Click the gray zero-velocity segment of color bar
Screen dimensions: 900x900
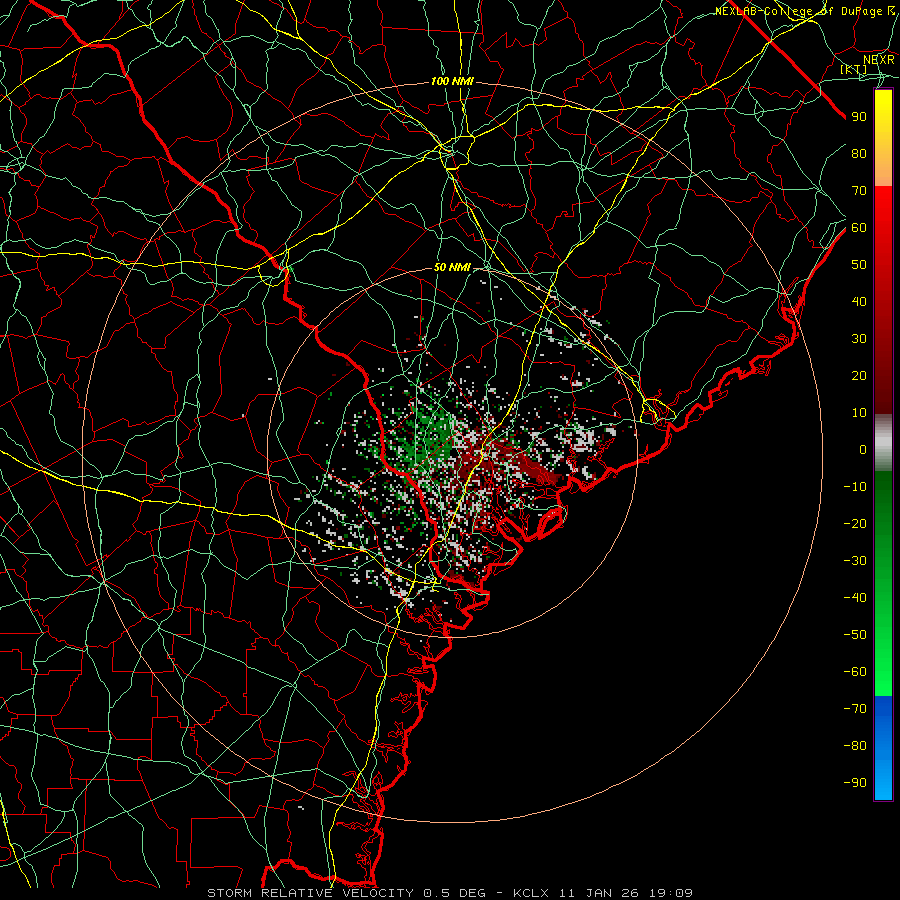pyautogui.click(x=883, y=443)
